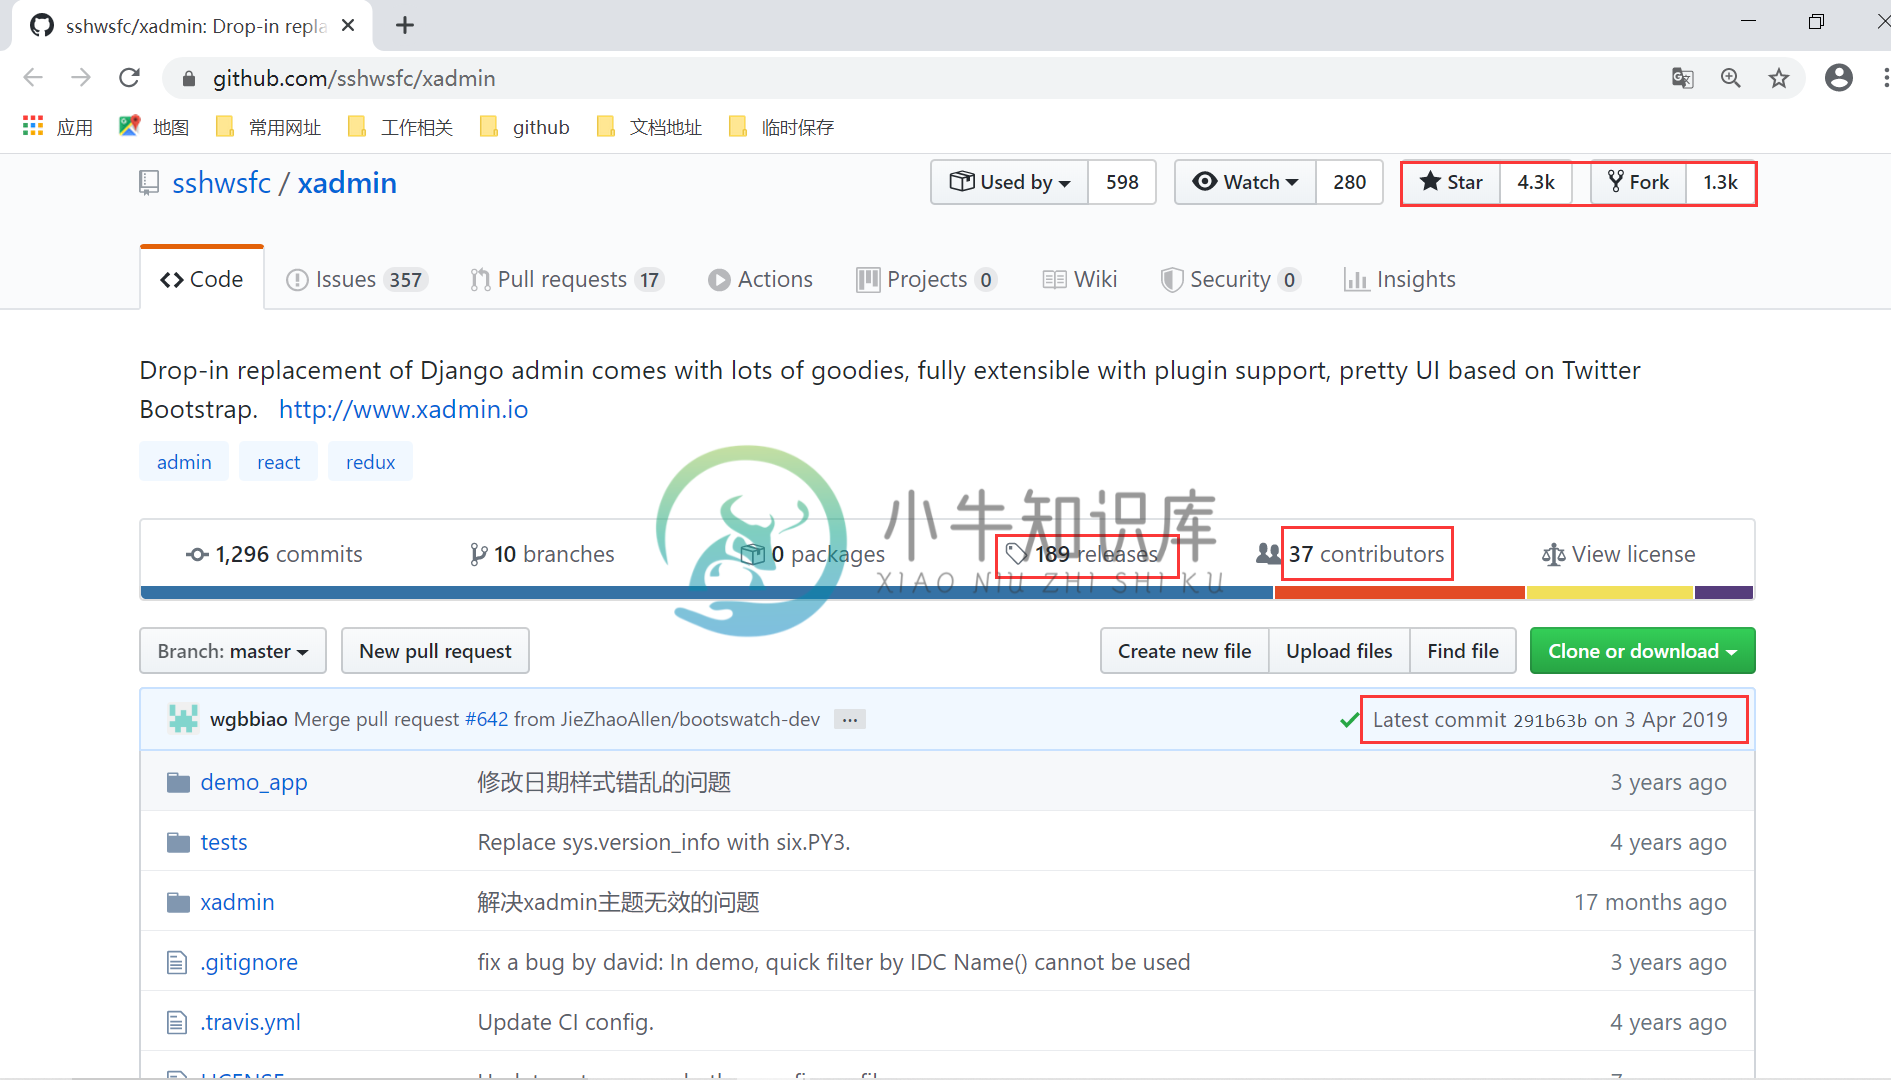Image resolution: width=1891 pixels, height=1080 pixels.
Task: Open the http://www.xadmin.io link
Action: point(403,409)
